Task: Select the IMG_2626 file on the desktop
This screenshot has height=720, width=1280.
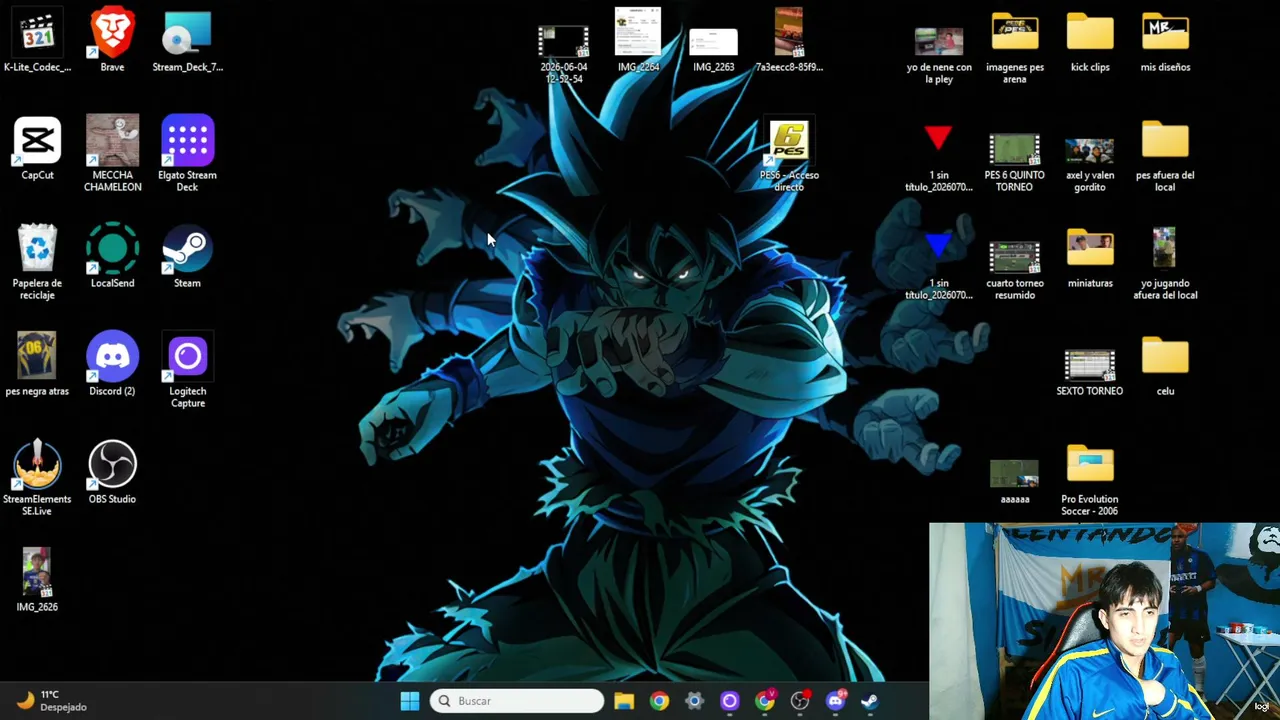Action: tap(37, 581)
